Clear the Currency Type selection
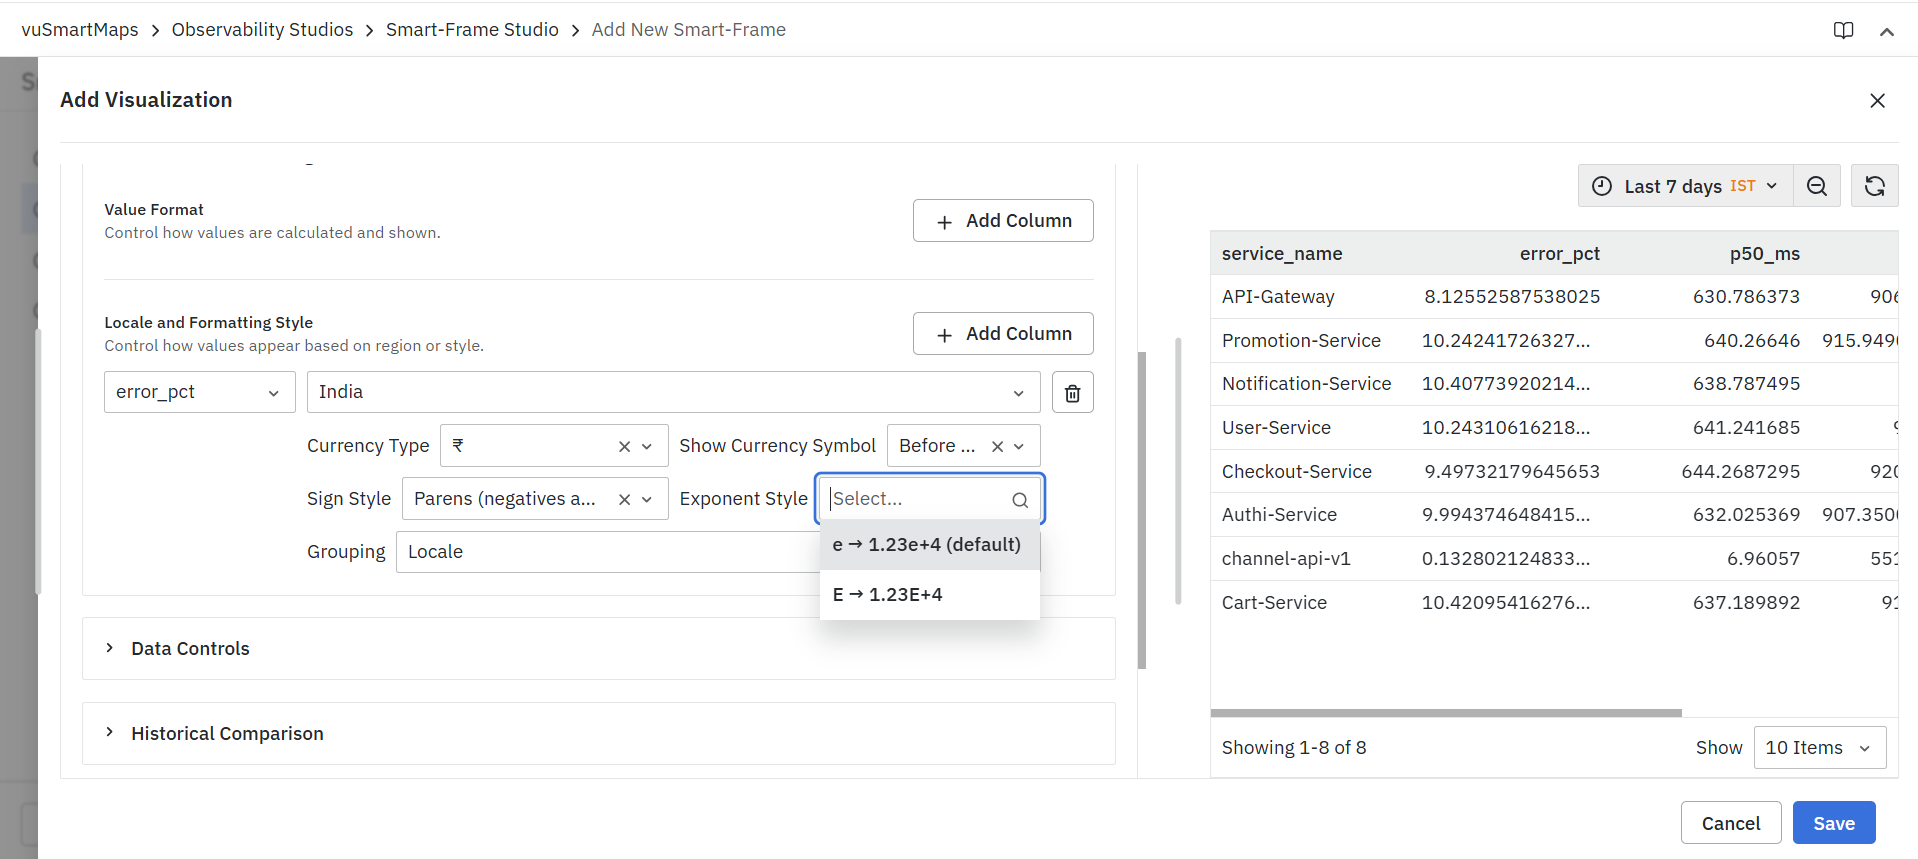The height and width of the screenshot is (859, 1918). (x=624, y=446)
